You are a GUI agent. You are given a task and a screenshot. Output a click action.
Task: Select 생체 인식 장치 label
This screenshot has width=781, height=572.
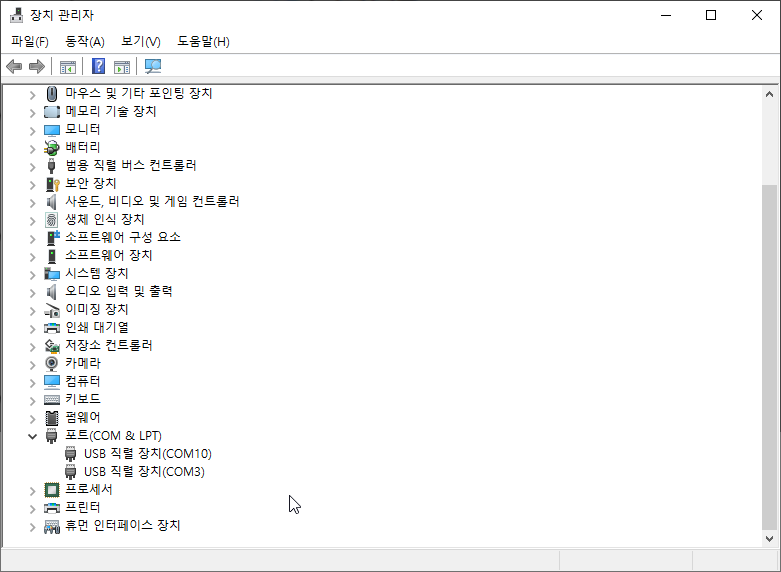105,219
